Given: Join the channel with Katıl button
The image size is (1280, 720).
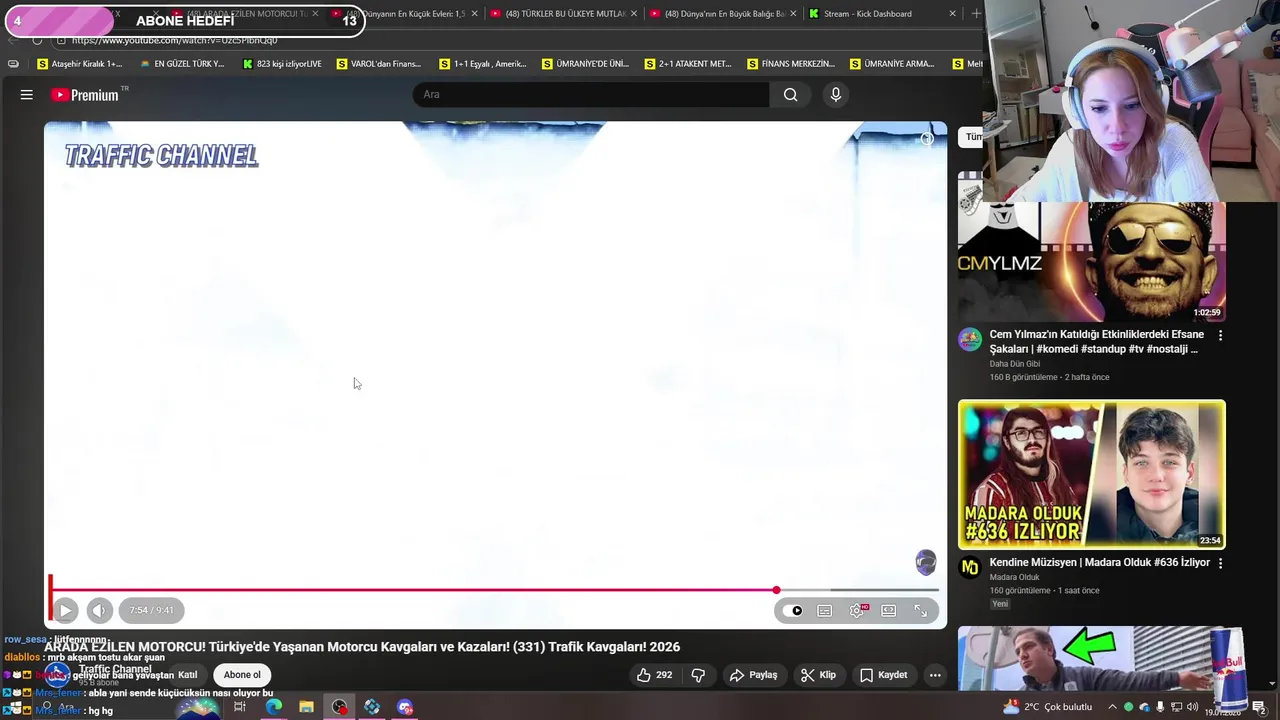Looking at the screenshot, I should pyautogui.click(x=187, y=675).
